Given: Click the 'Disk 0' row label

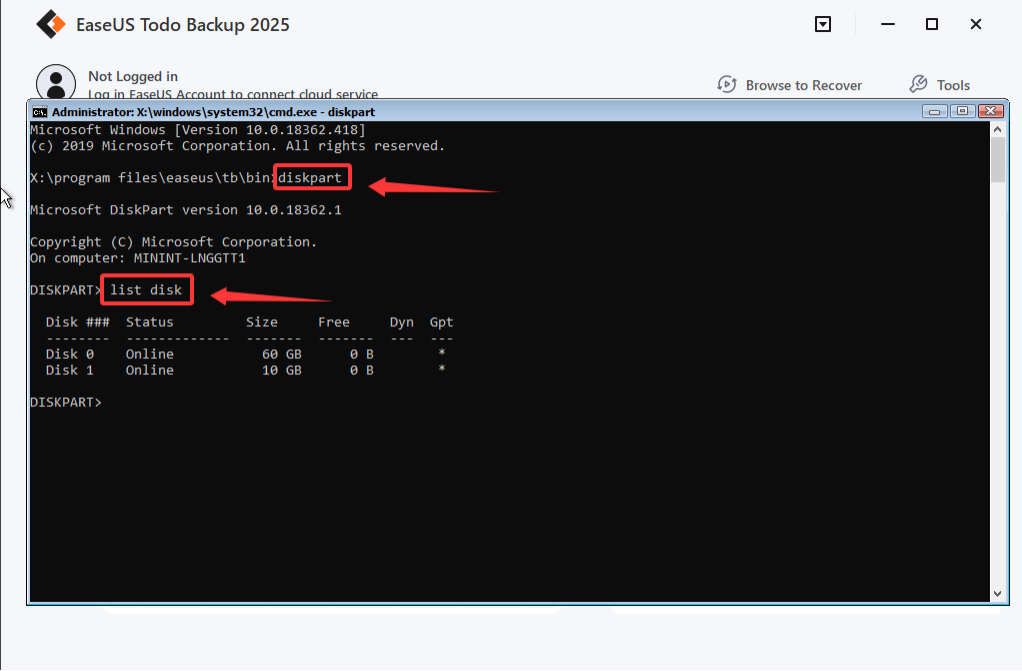Looking at the screenshot, I should (x=70, y=354).
